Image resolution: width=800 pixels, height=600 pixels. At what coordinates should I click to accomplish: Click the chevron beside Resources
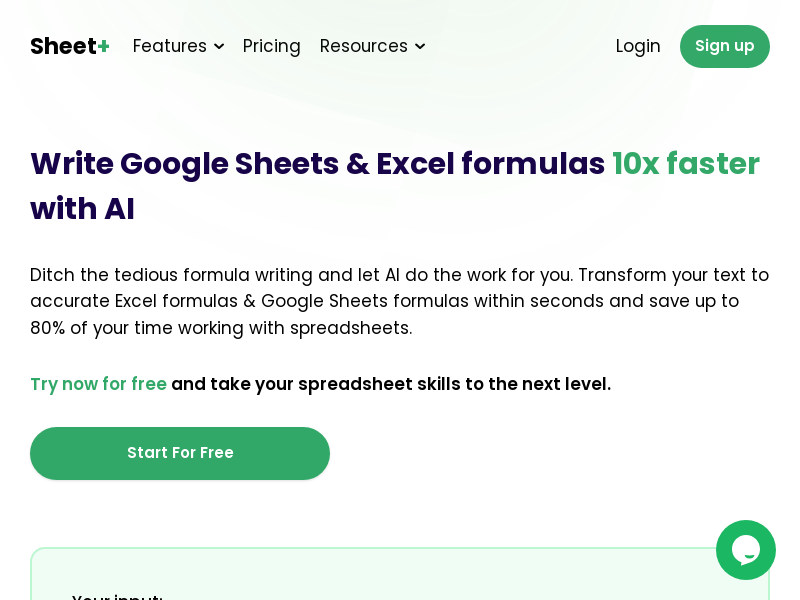click(x=420, y=47)
